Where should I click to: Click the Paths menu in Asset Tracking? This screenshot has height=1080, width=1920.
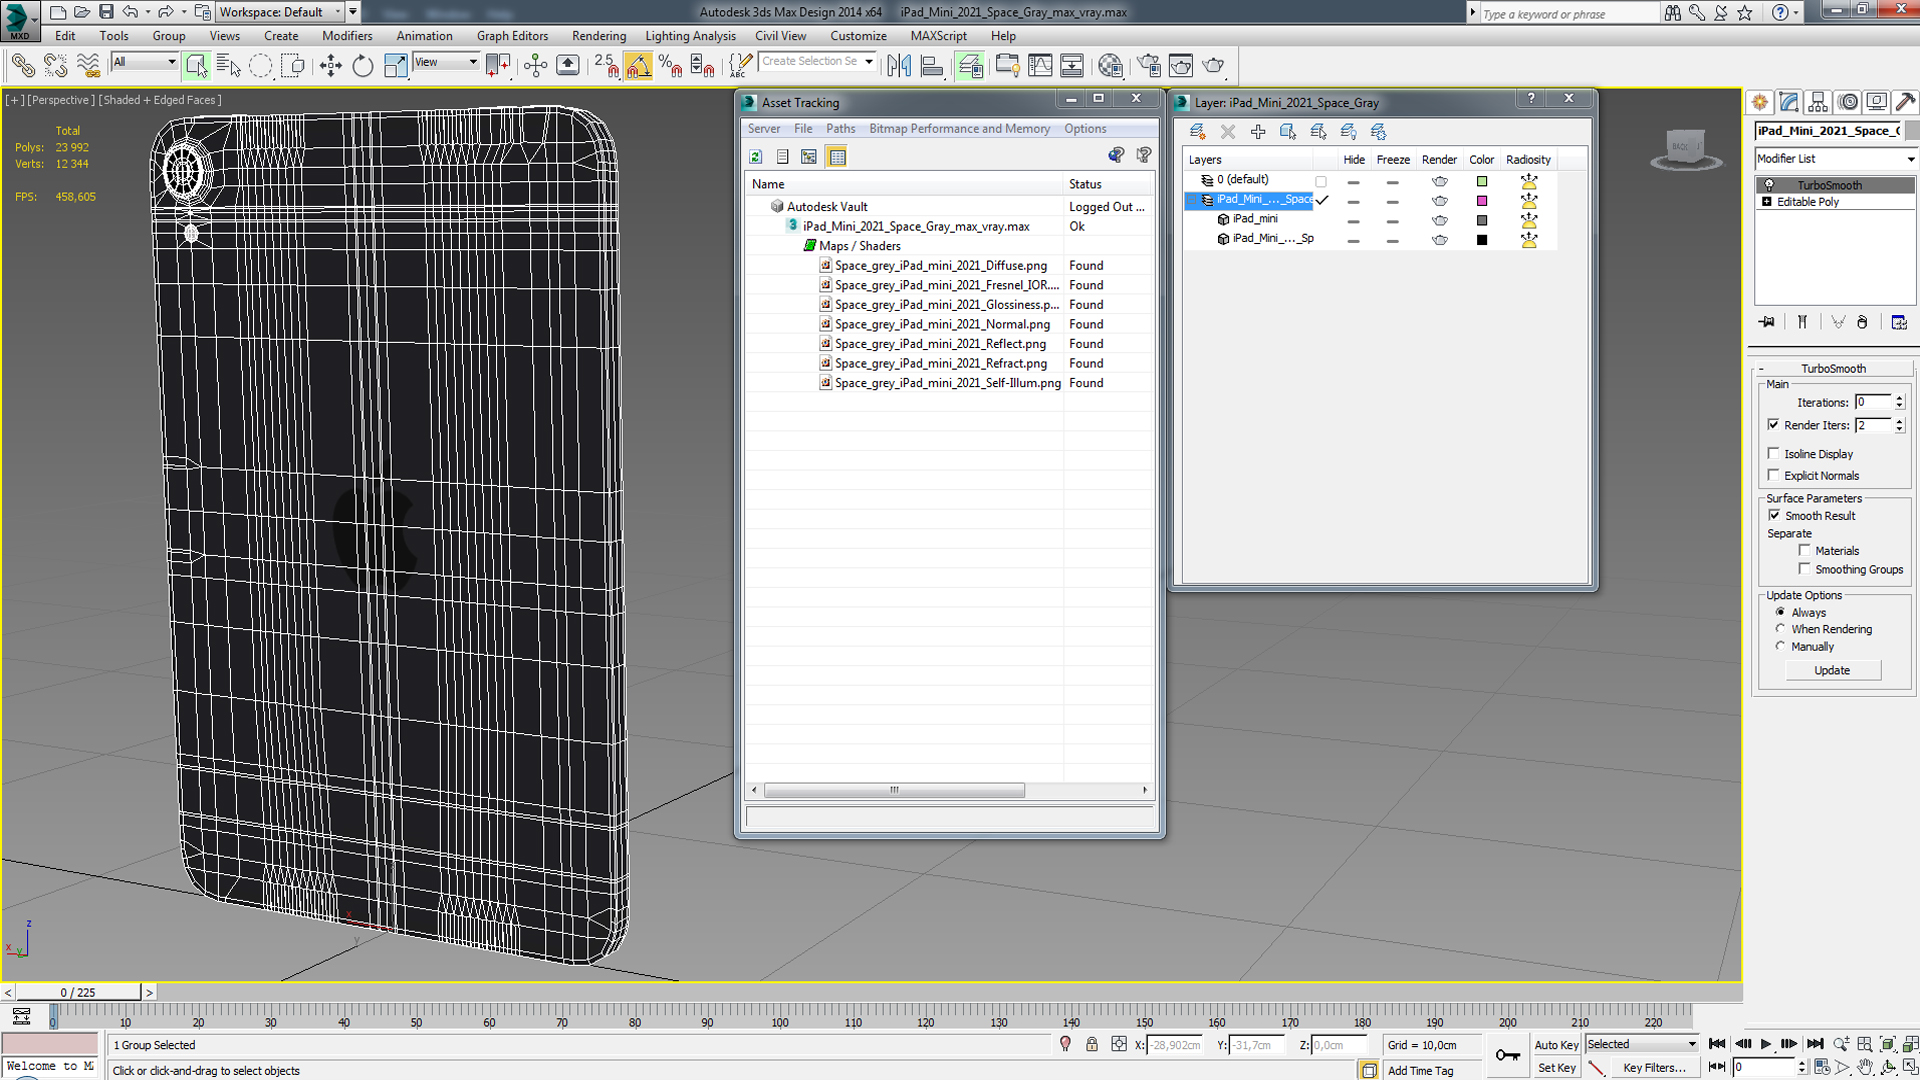(x=839, y=128)
